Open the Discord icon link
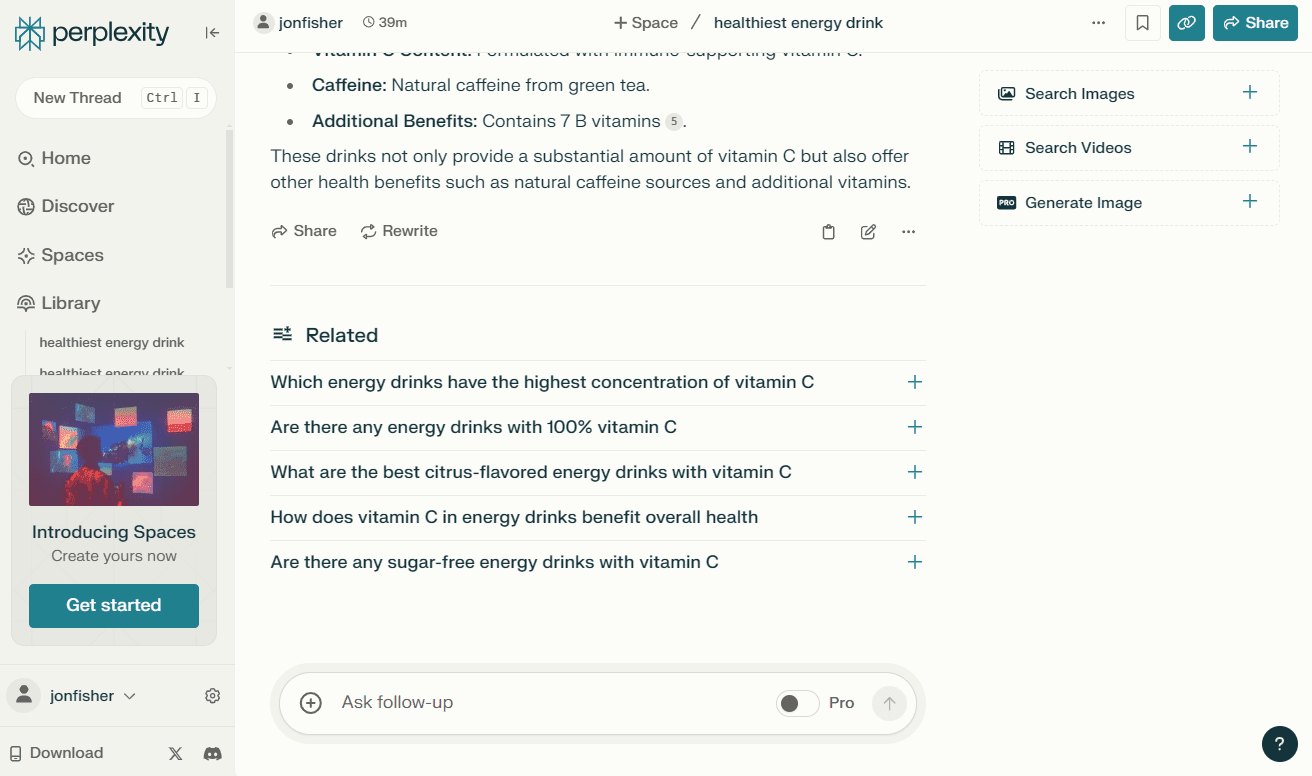The height and width of the screenshot is (776, 1312). [212, 754]
